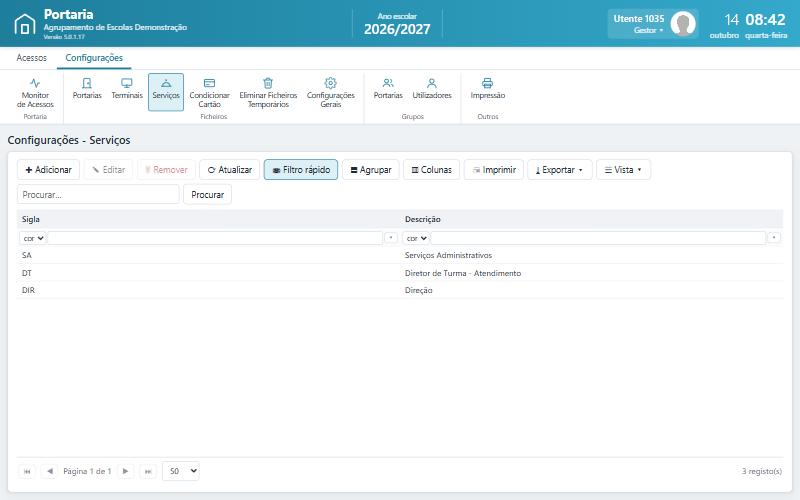Screen dimensions: 800x500
Task: Go to last page of results
Action: click(x=148, y=471)
